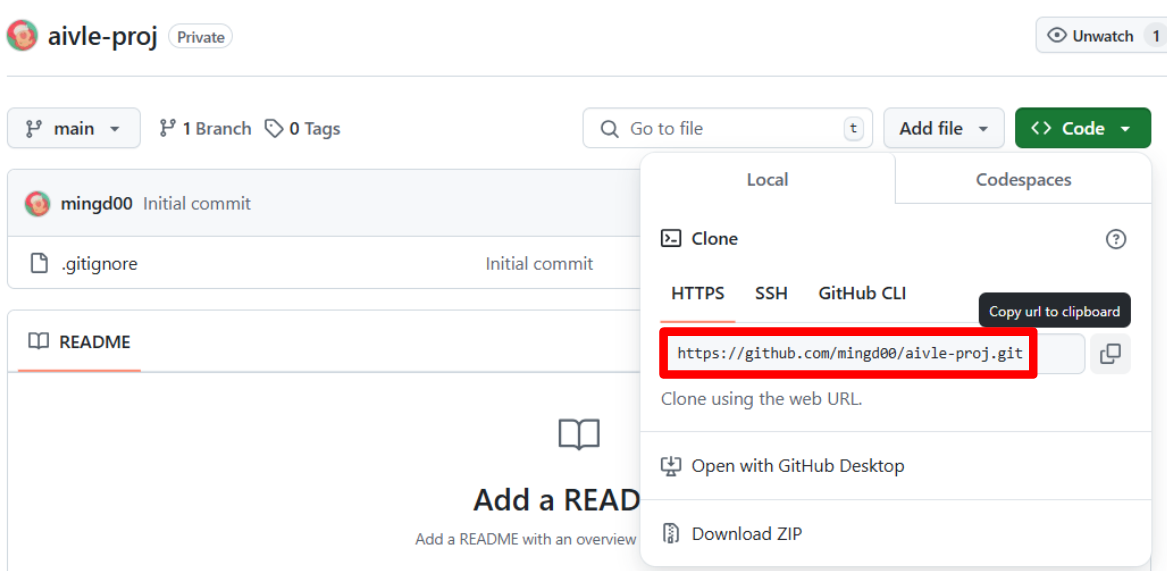This screenshot has height=571, width=1167.
Task: Click the mingd00 avatar in commit row
Action: click(x=37, y=203)
